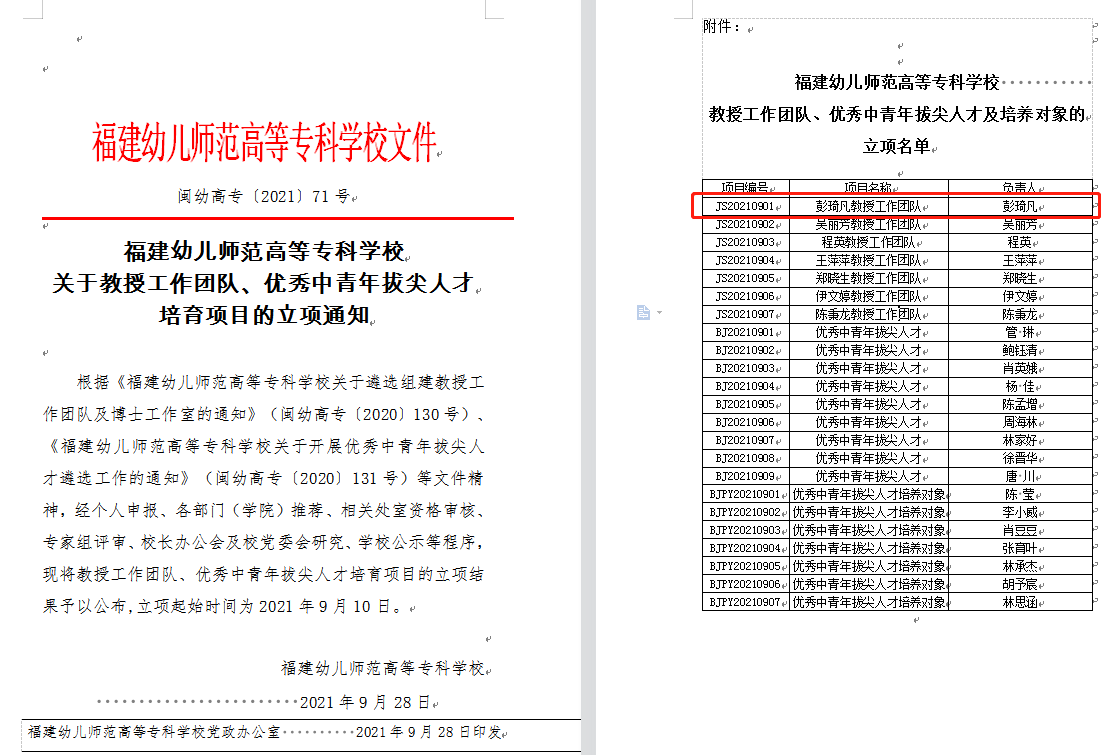
Task: Click the '优秀中青年拔尖人才' cell in row BJ20210903
Action: 868,368
